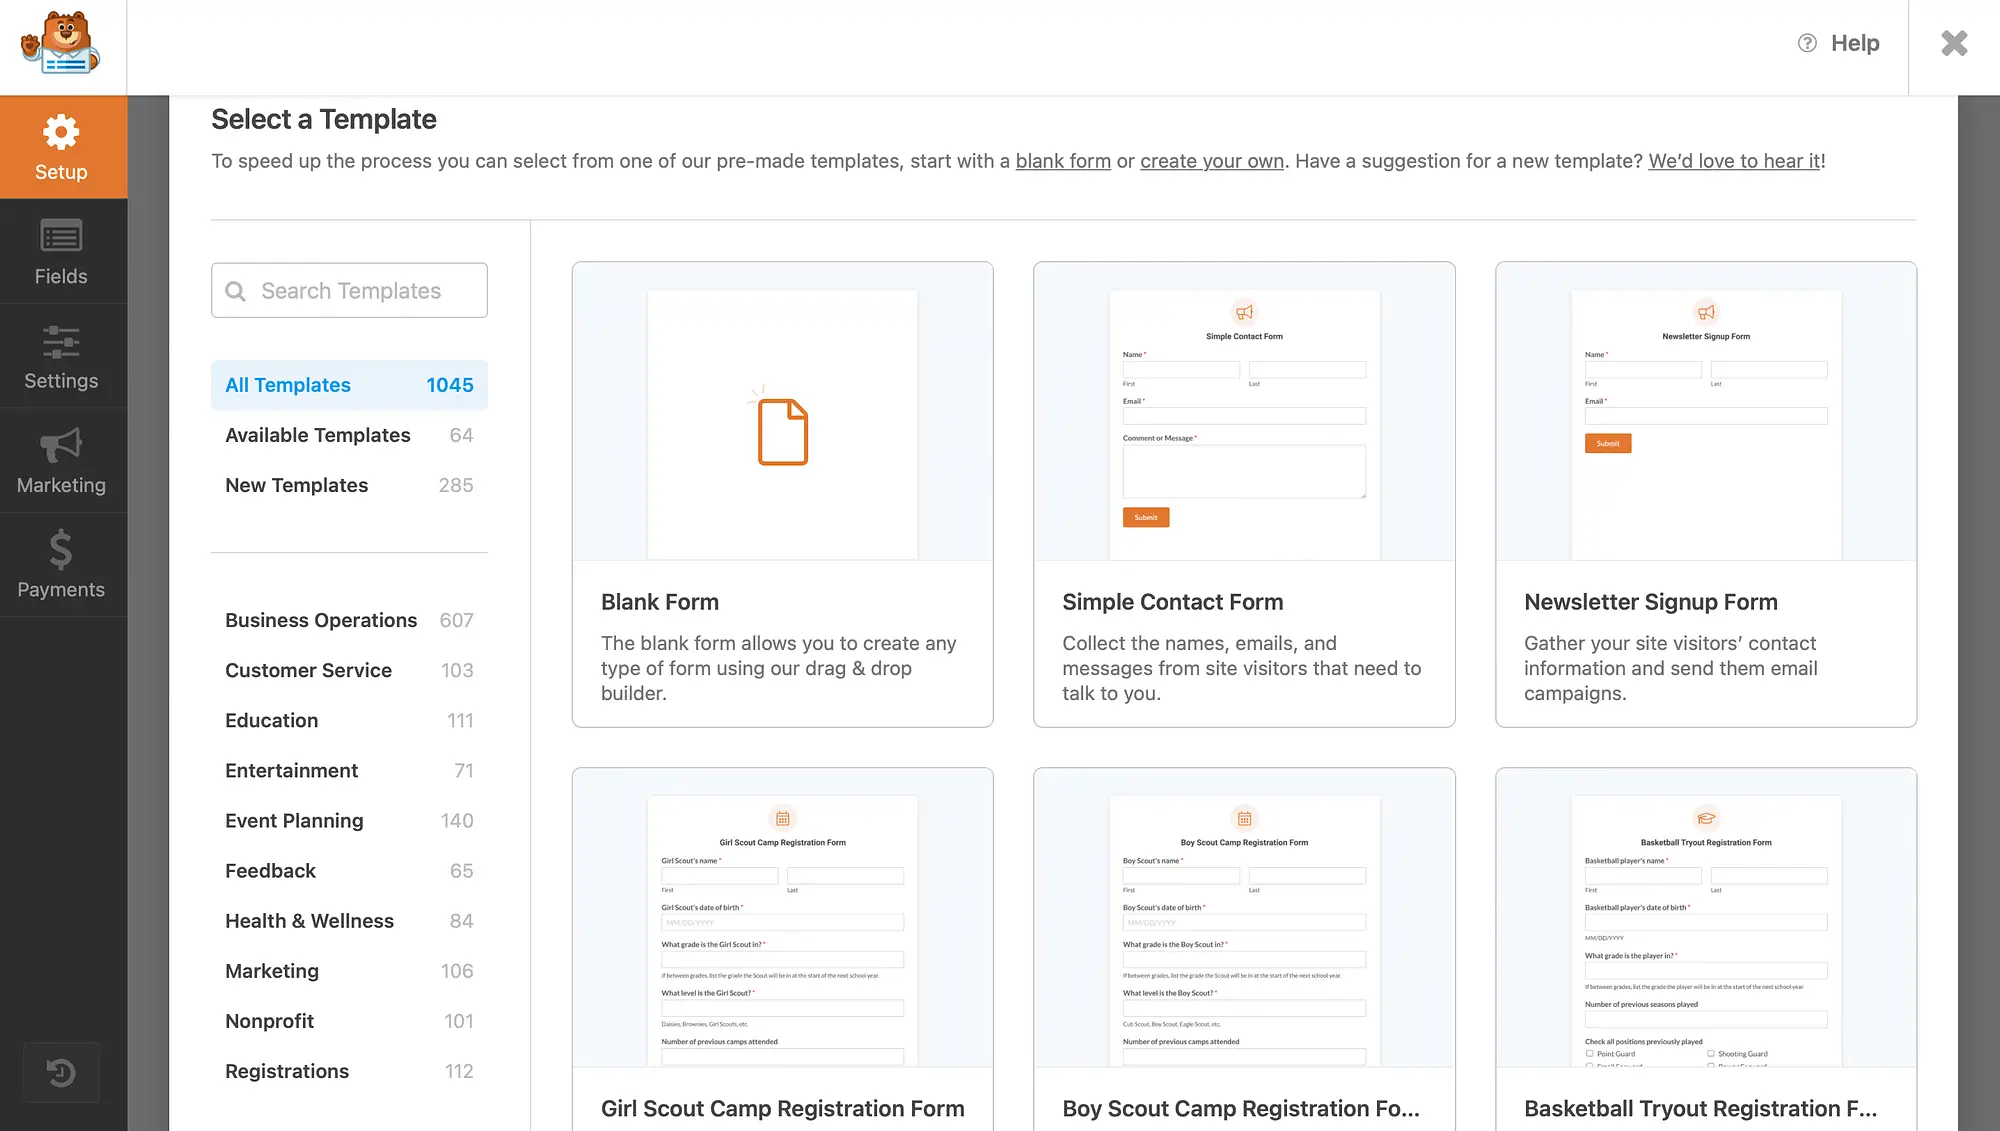Click the Fields icon in sidebar
Image resolution: width=2000 pixels, height=1131 pixels.
[60, 250]
